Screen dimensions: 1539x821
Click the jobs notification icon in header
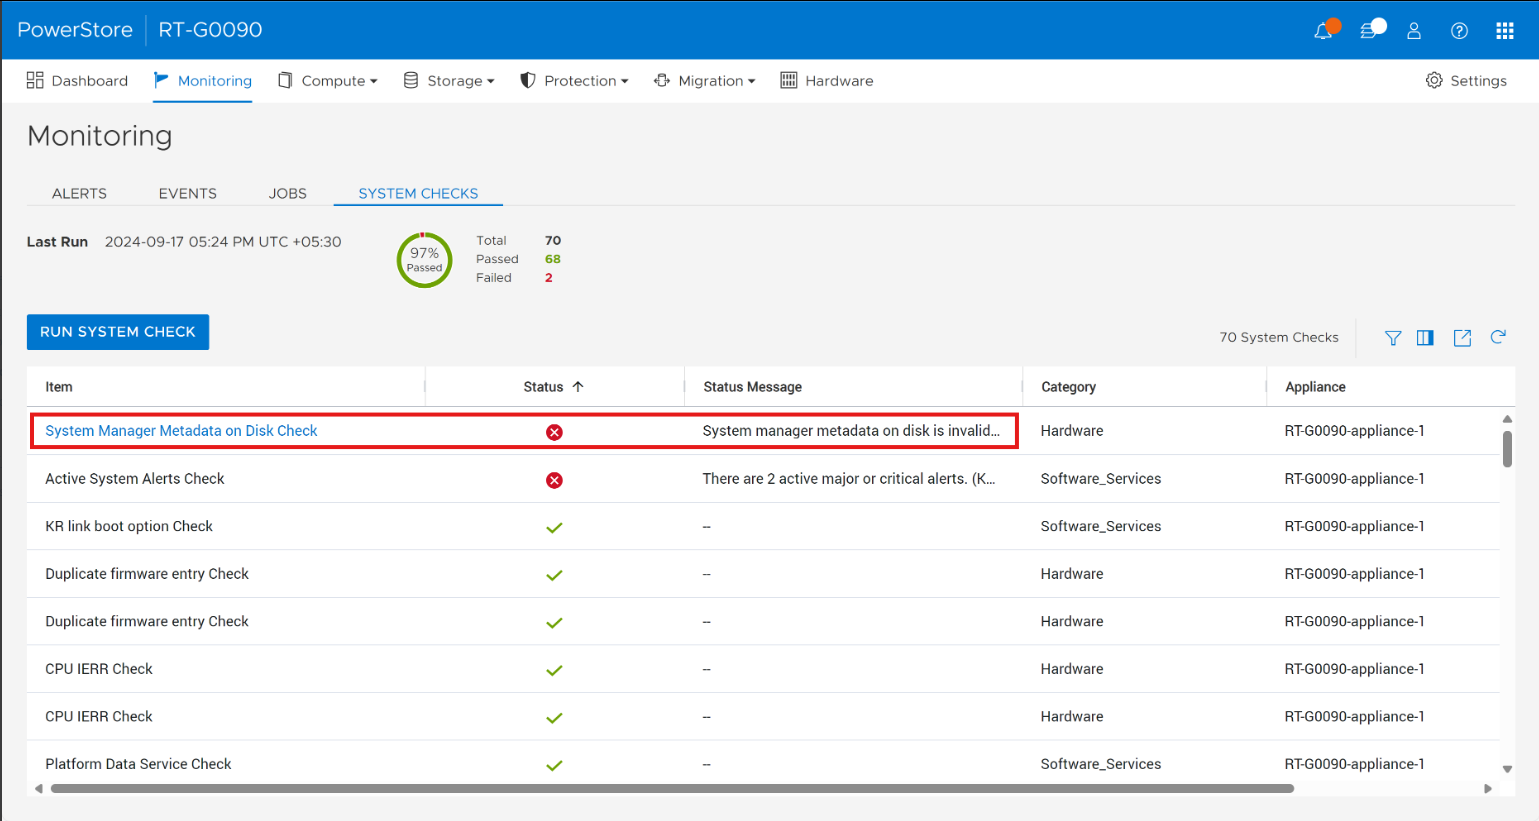(x=1369, y=31)
